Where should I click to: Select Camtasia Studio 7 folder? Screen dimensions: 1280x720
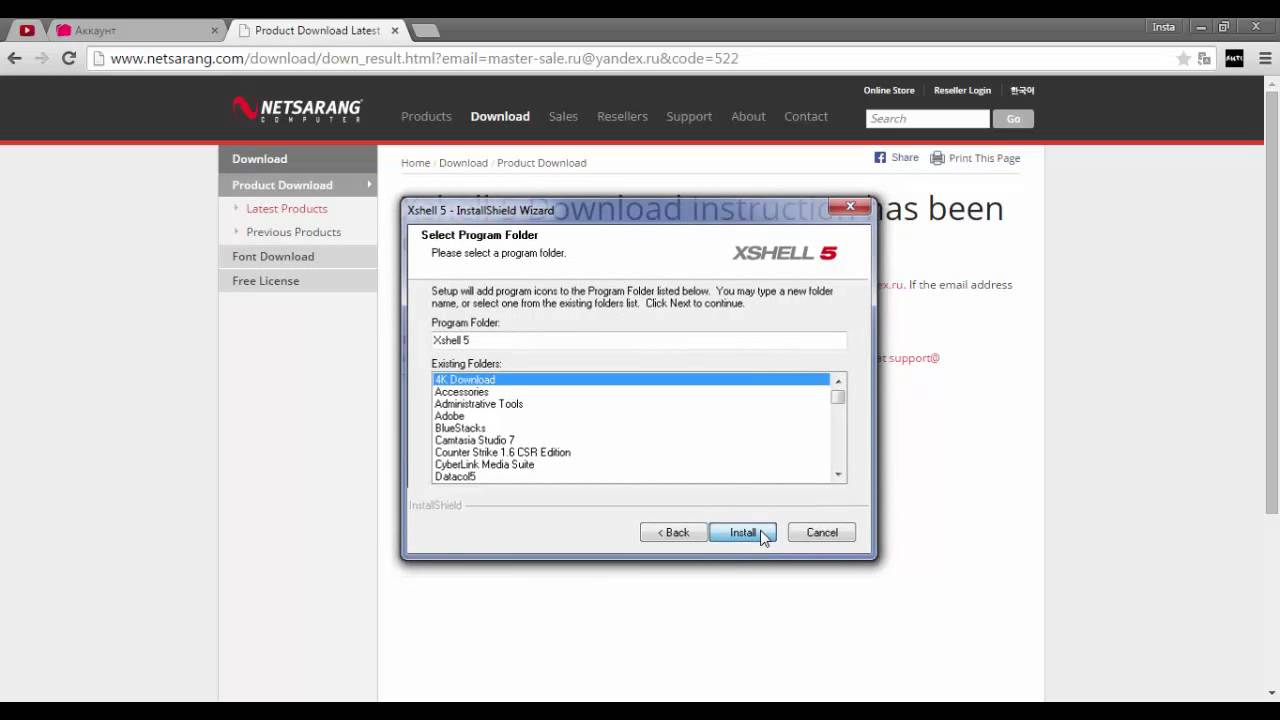631,440
